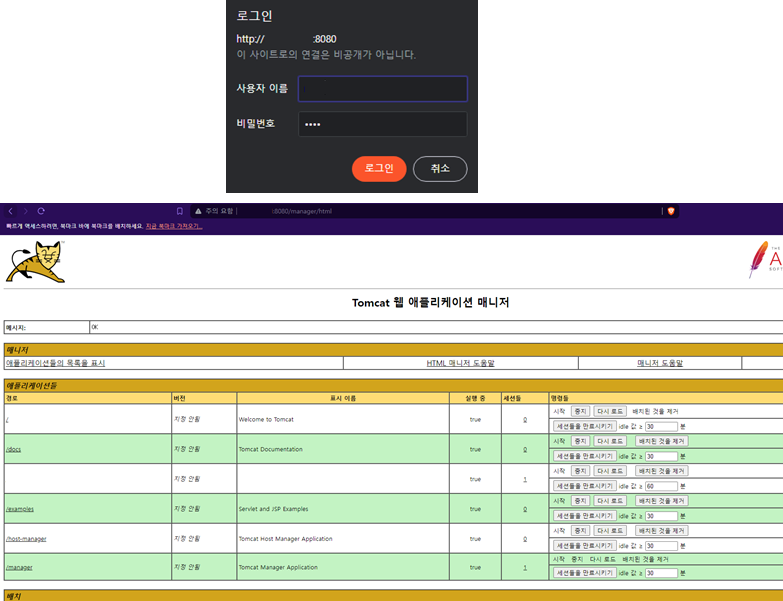Viewport: 783px width, 601px height.
Task: Click 배치된 것을 제거 in Tomcat Documentation row
Action: pyautogui.click(x=662, y=441)
